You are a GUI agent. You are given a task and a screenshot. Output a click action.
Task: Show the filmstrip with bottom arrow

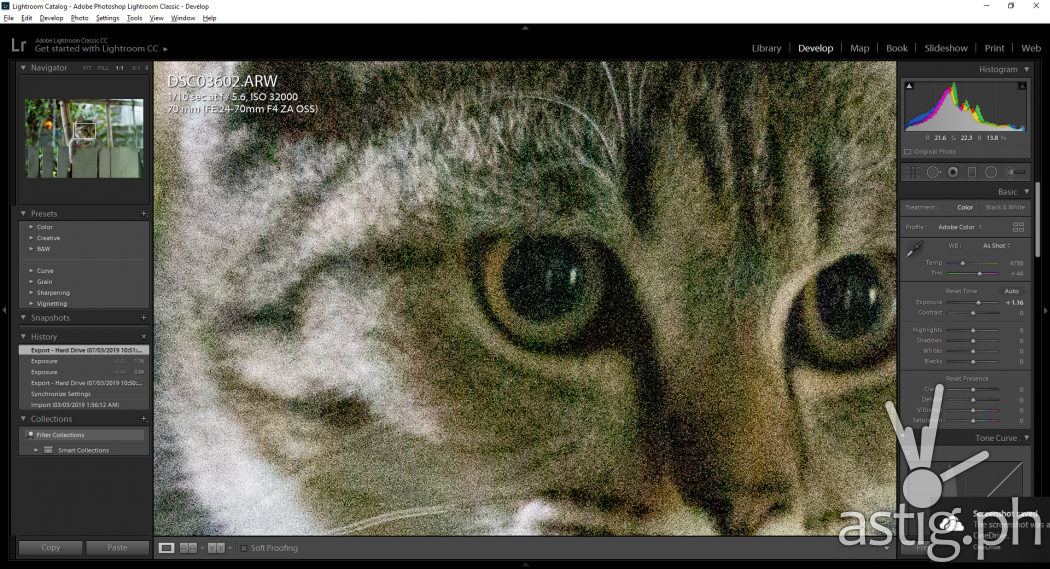525,564
